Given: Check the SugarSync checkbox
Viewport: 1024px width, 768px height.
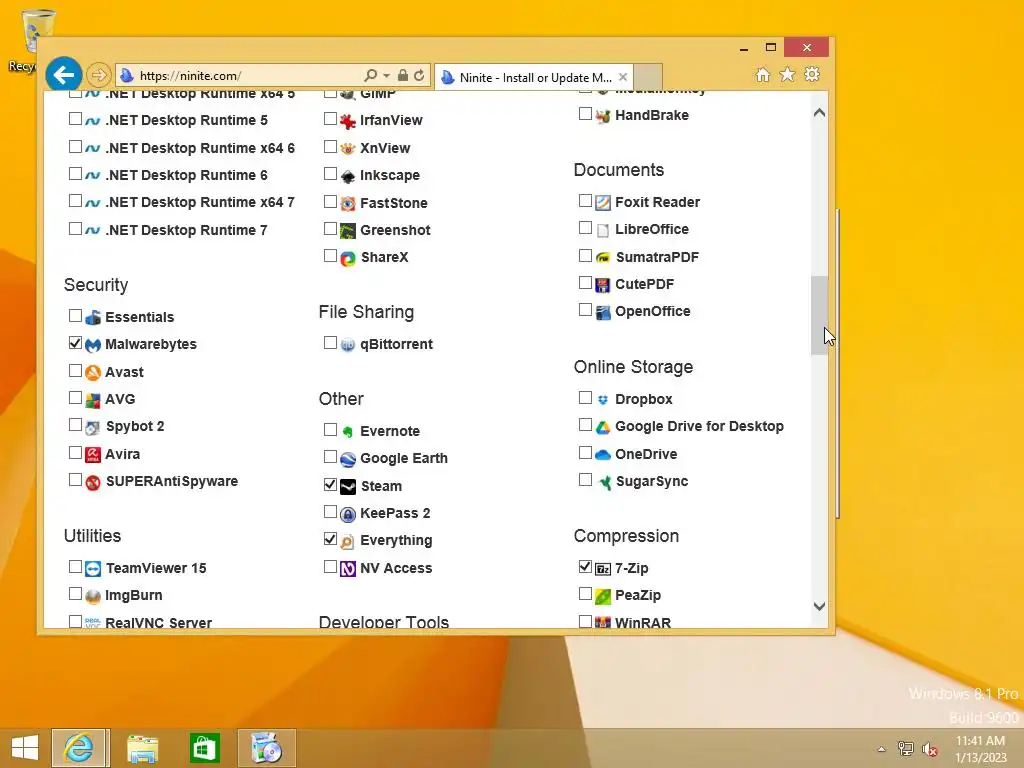Looking at the screenshot, I should (585, 480).
